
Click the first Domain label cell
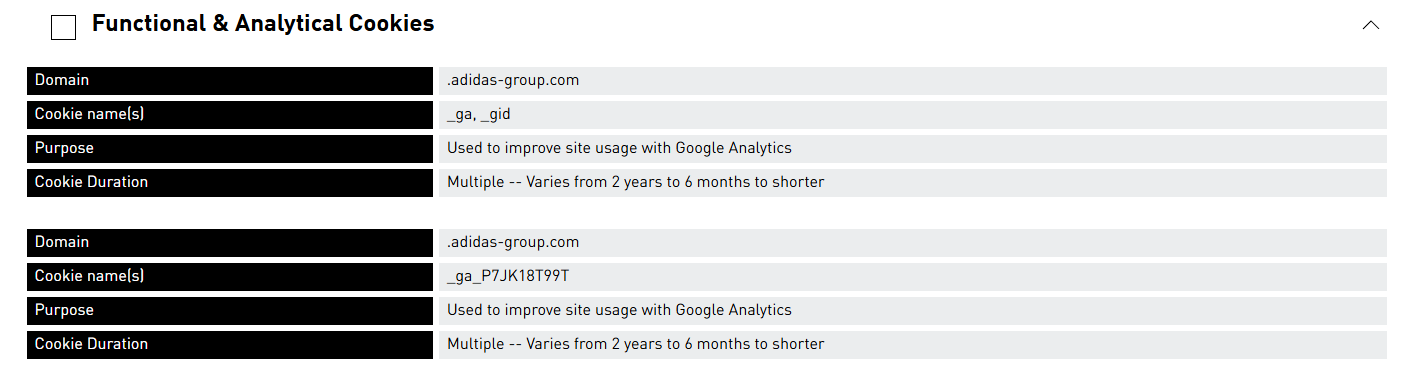(230, 81)
